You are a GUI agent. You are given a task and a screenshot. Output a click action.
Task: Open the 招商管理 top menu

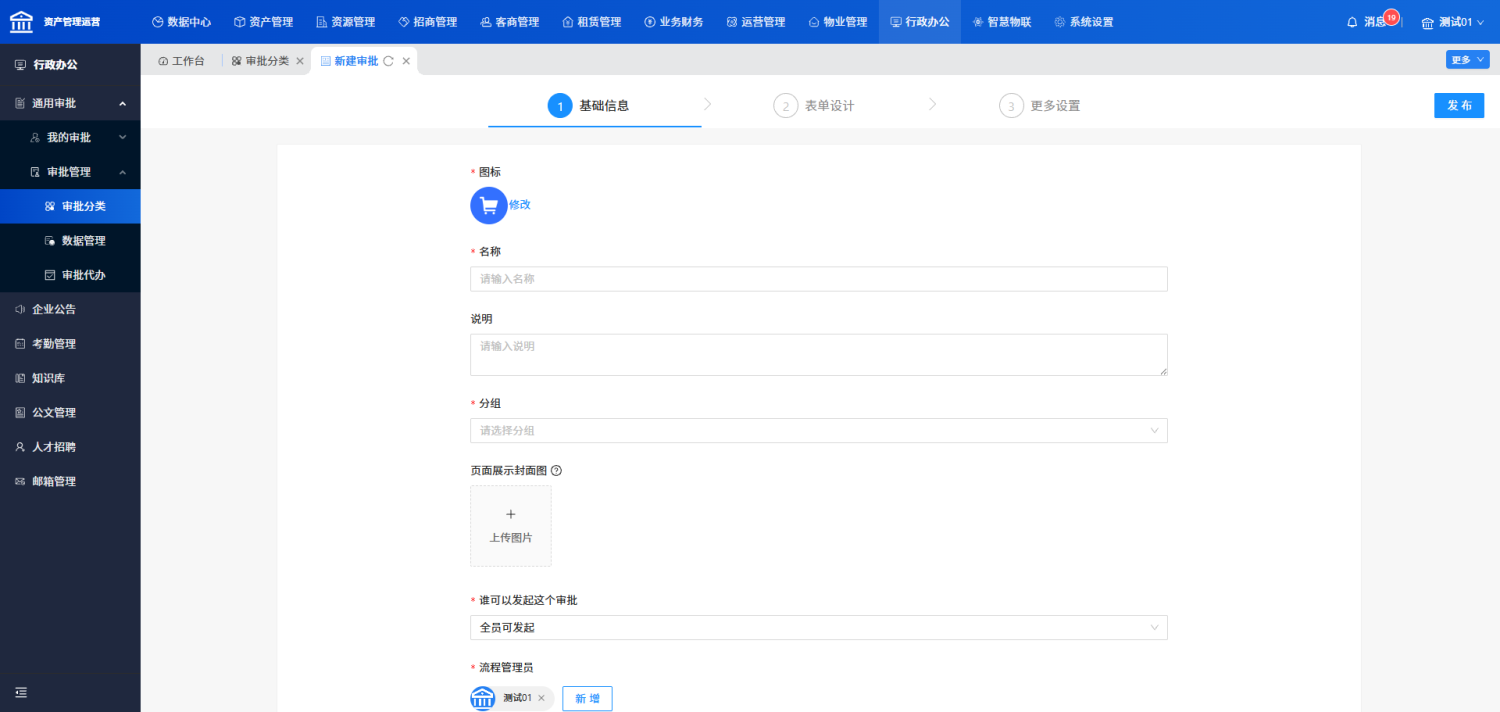[427, 22]
